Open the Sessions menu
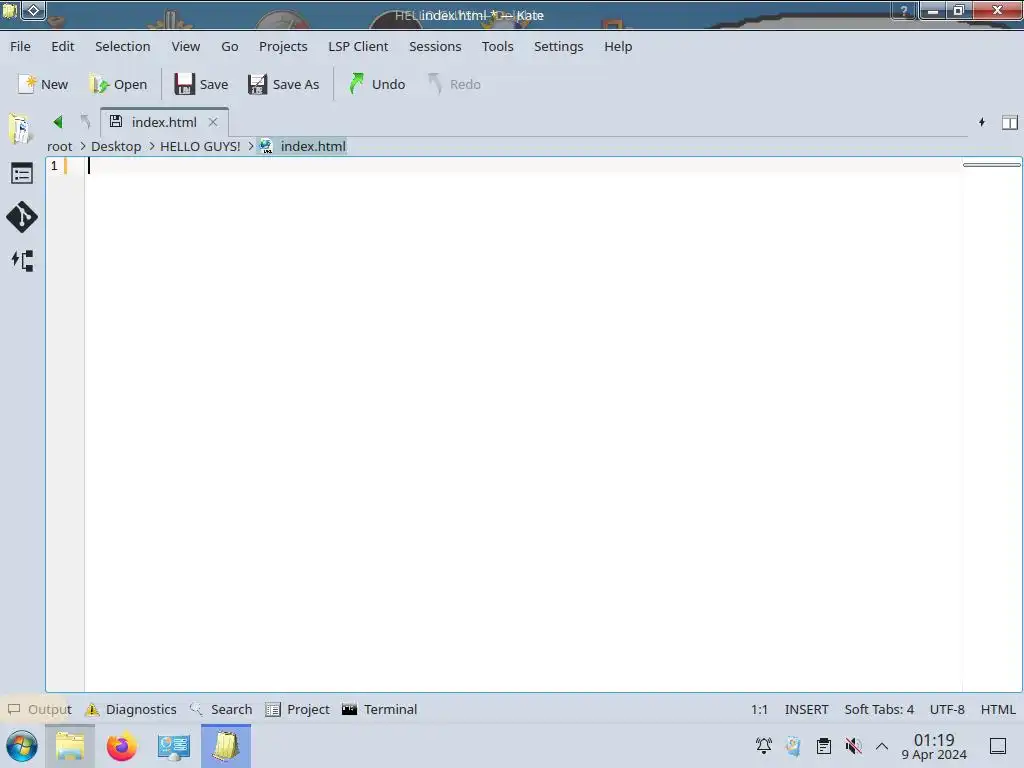 (x=435, y=46)
